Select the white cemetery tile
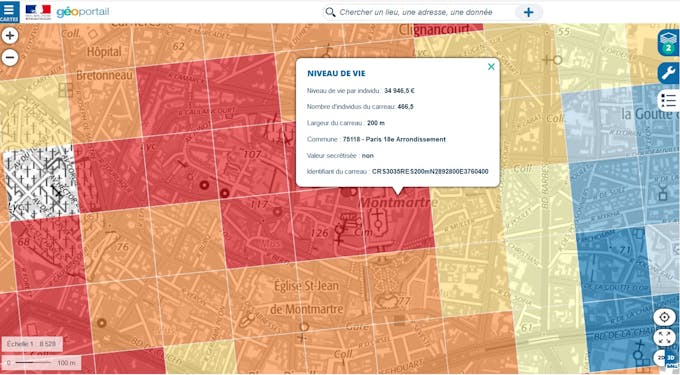680x375 pixels. pos(41,183)
